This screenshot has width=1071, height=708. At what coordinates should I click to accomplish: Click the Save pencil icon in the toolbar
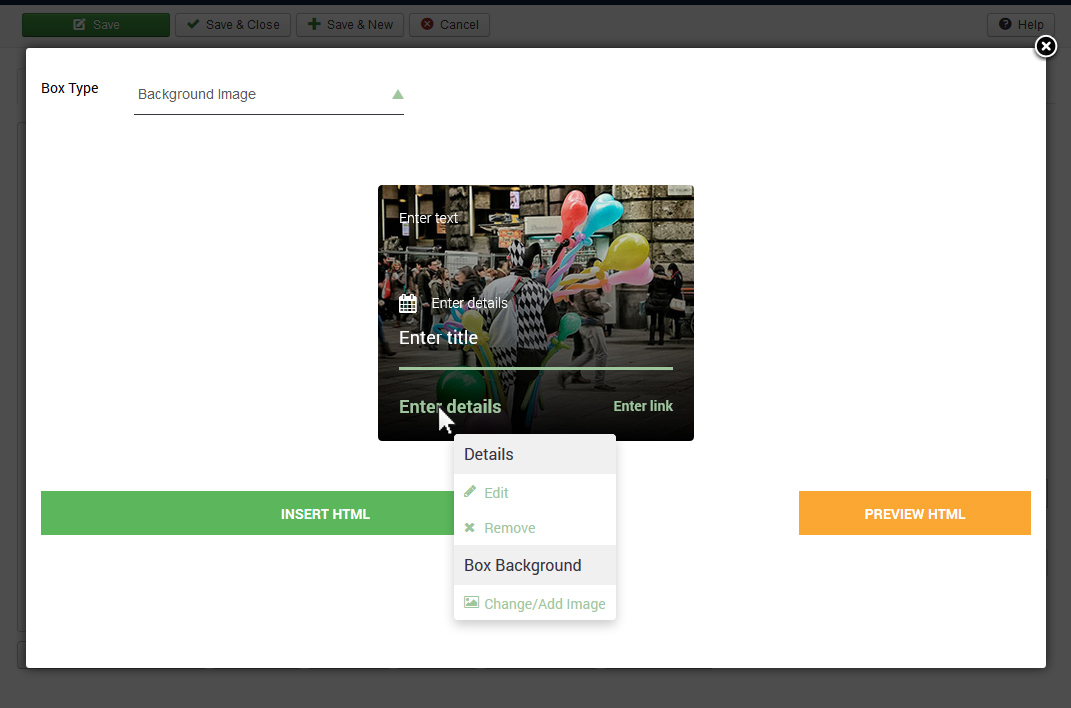pyautogui.click(x=79, y=25)
